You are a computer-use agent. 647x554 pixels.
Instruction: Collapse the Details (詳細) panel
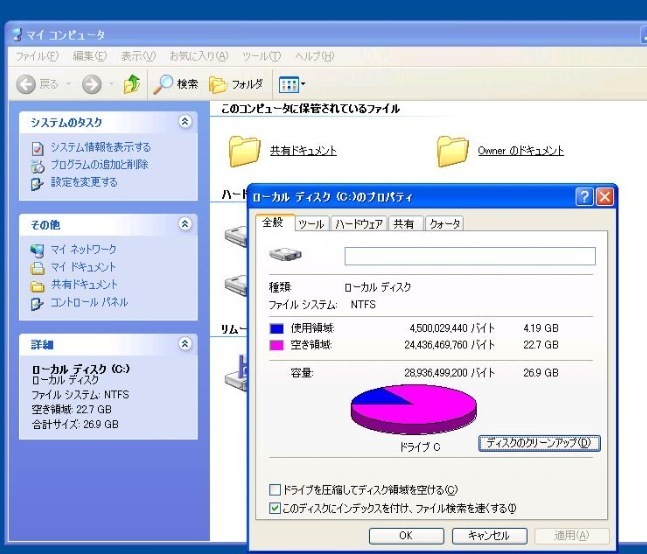point(184,344)
